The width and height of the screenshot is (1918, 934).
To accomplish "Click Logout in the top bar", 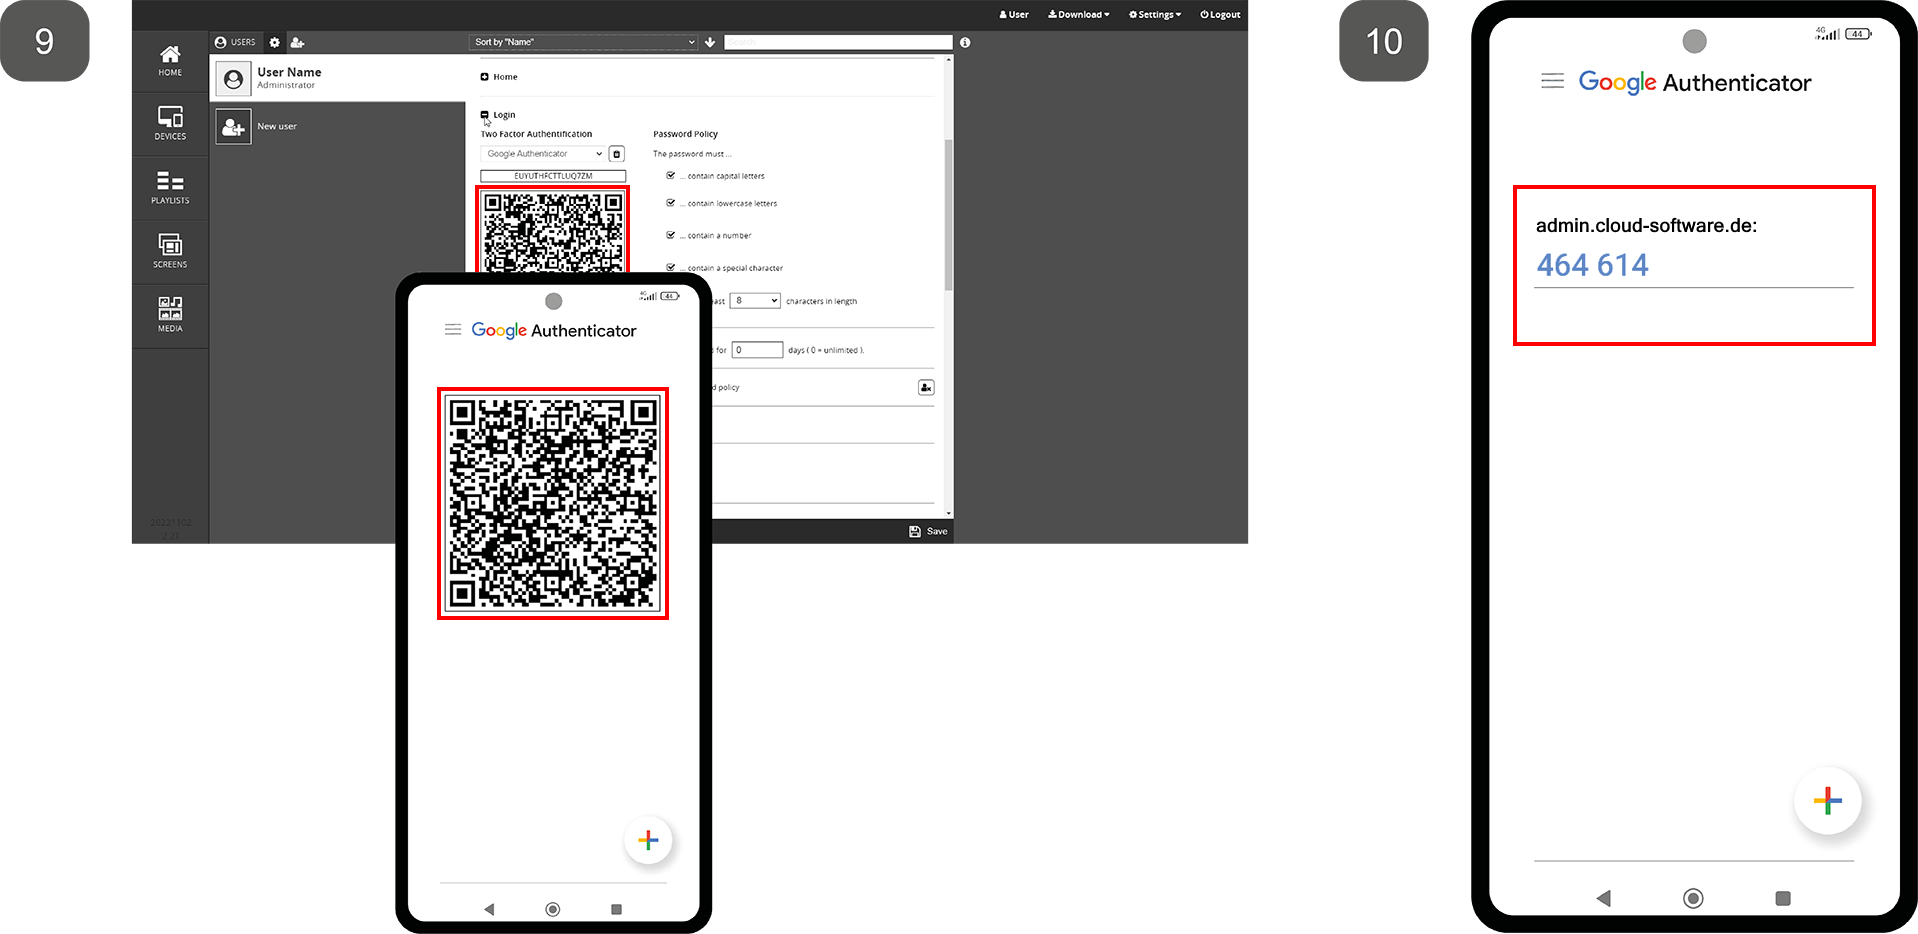I will click(x=1220, y=15).
